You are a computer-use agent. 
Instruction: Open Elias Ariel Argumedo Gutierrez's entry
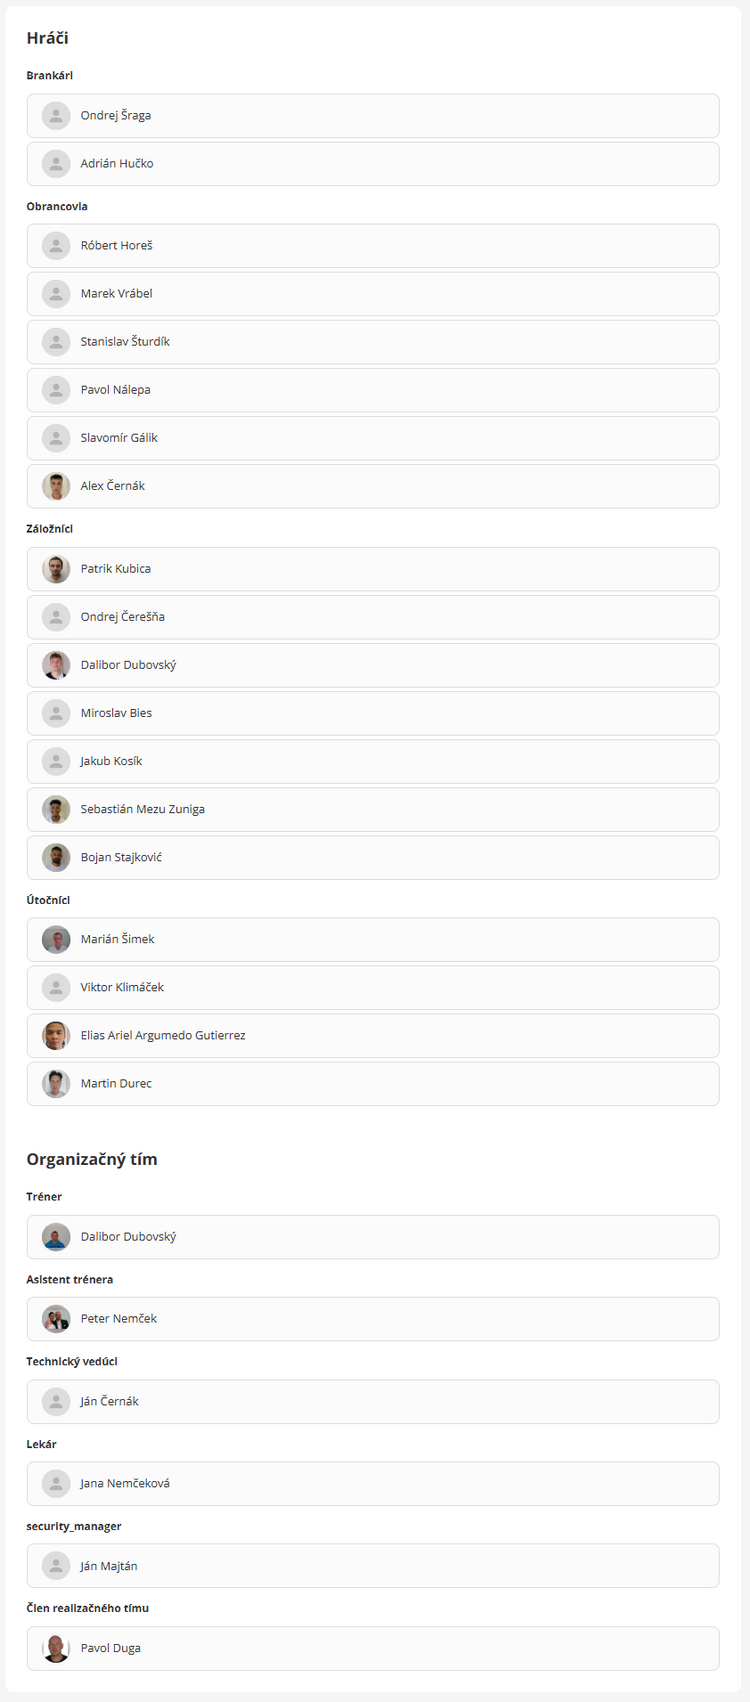163,1035
